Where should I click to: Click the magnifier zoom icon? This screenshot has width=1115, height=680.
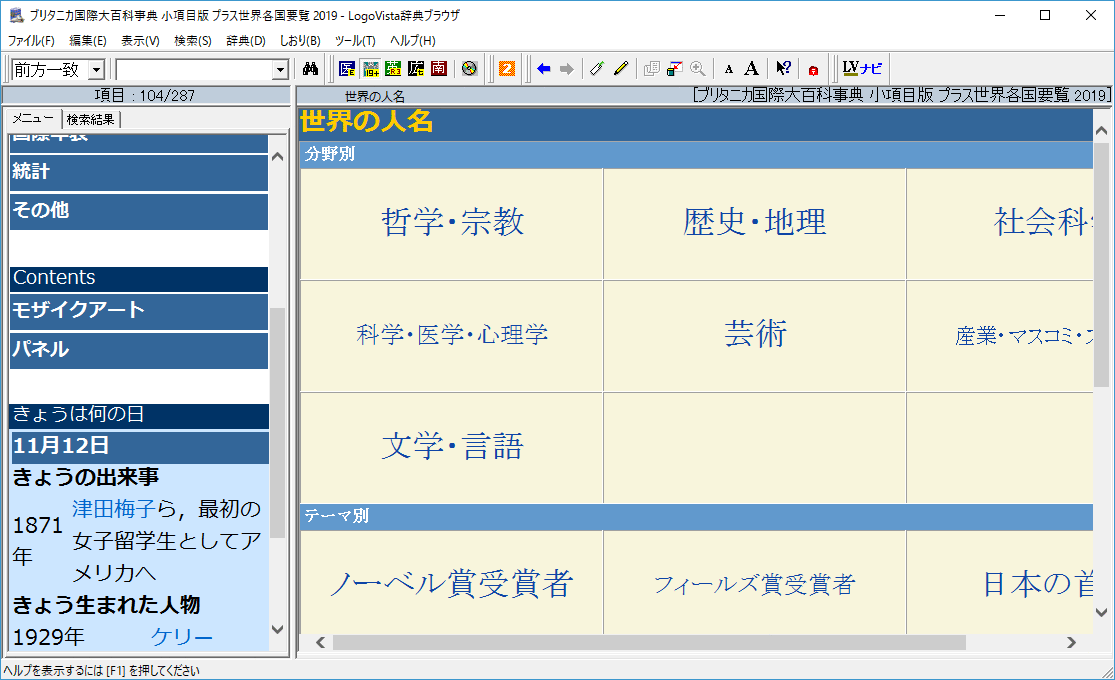tap(698, 69)
